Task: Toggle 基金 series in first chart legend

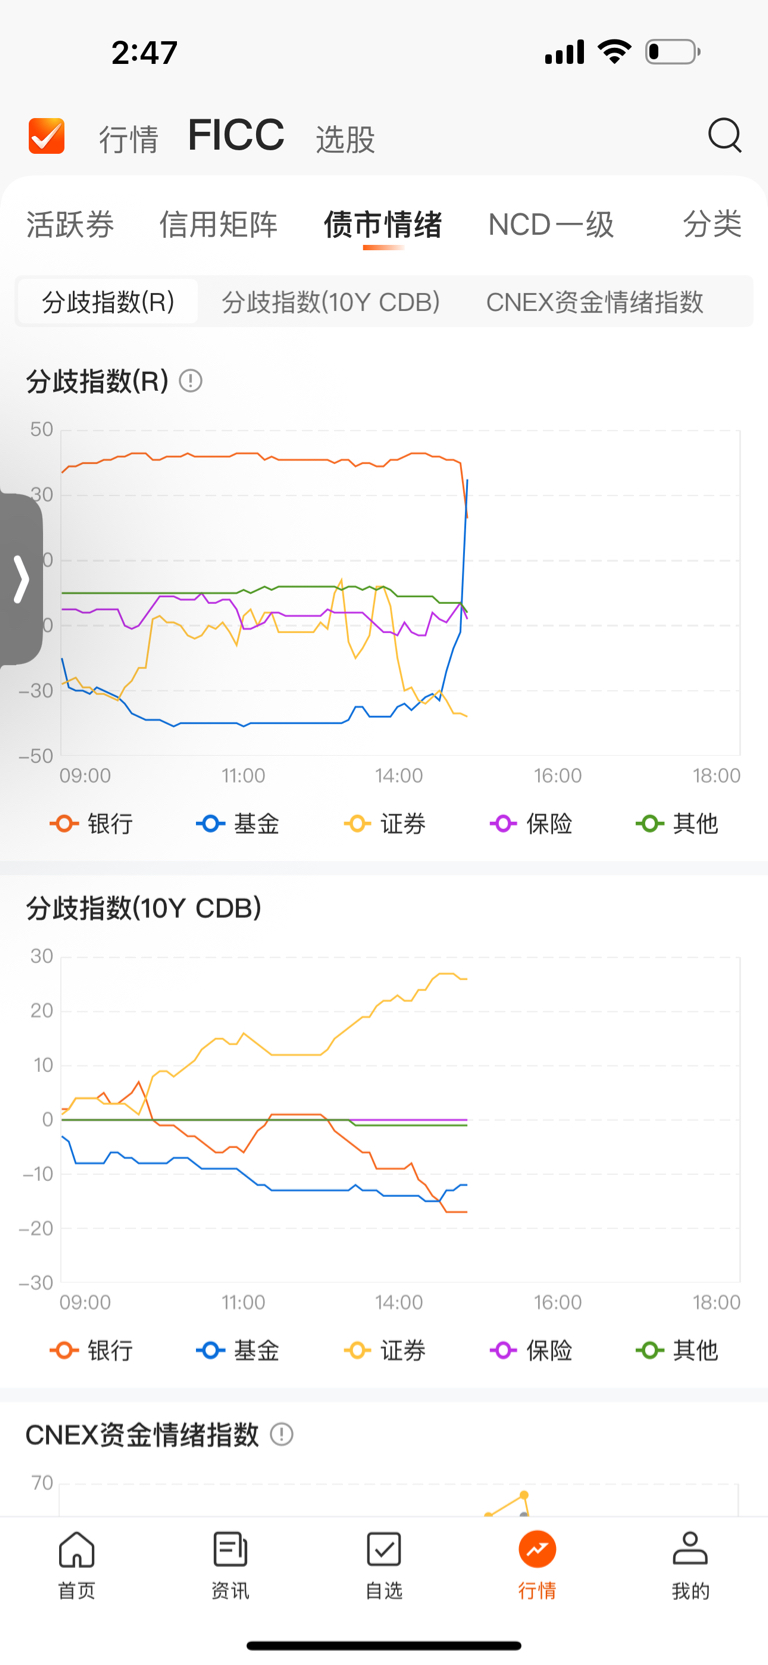Action: click(238, 824)
